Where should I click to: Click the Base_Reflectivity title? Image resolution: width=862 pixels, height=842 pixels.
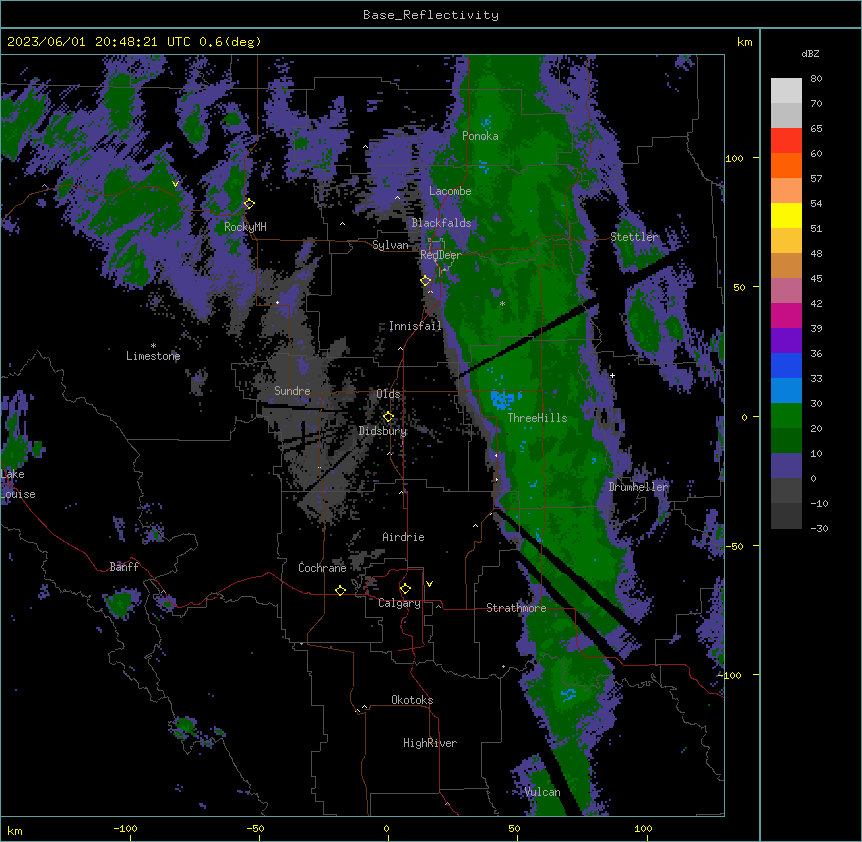(x=431, y=15)
